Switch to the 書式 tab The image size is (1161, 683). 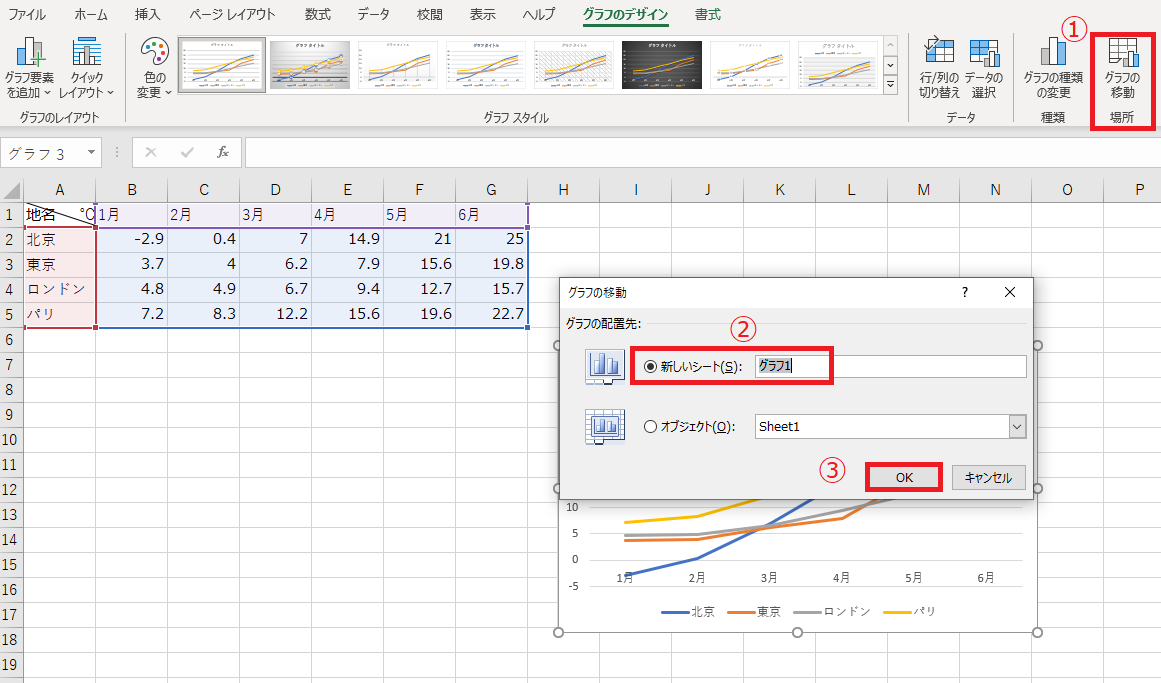[707, 14]
